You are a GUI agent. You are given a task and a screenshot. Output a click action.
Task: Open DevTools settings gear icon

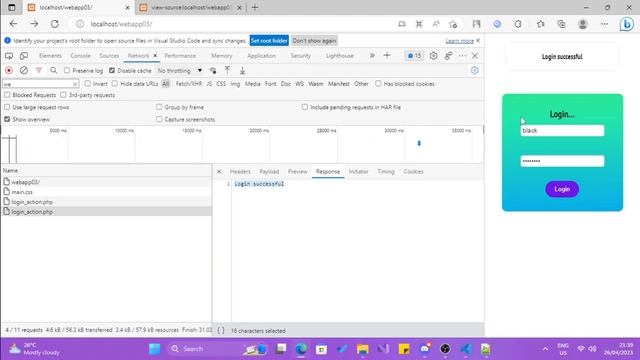point(433,56)
